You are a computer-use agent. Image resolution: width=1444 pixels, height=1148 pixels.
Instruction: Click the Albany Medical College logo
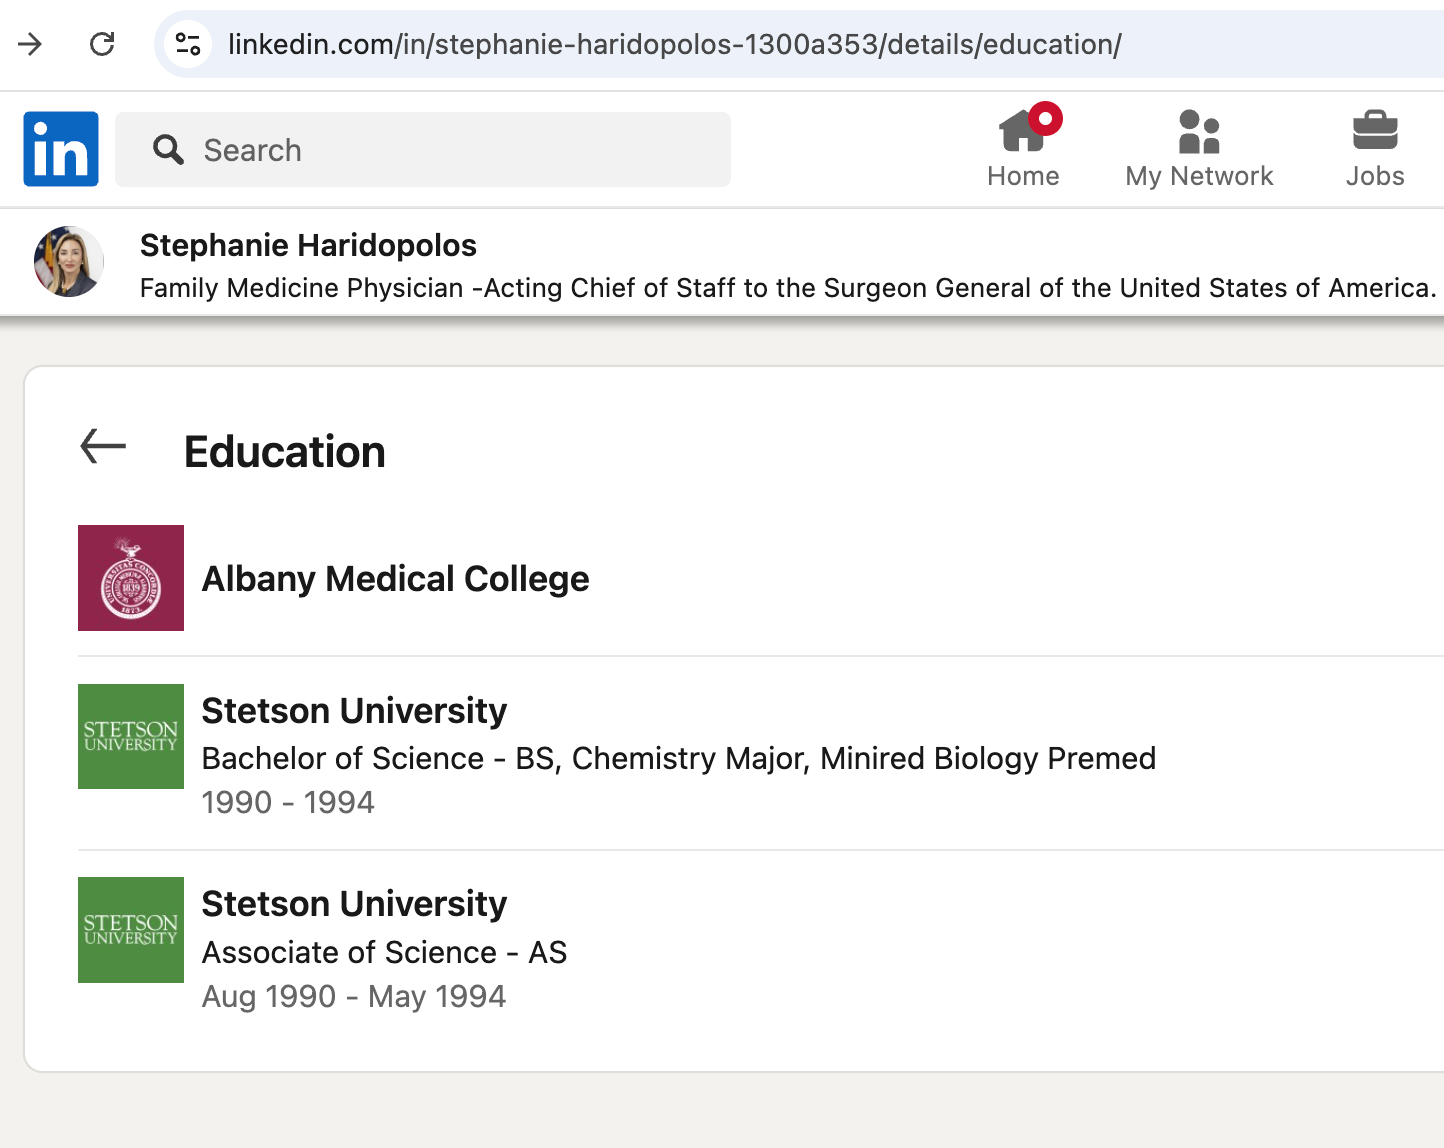point(131,578)
